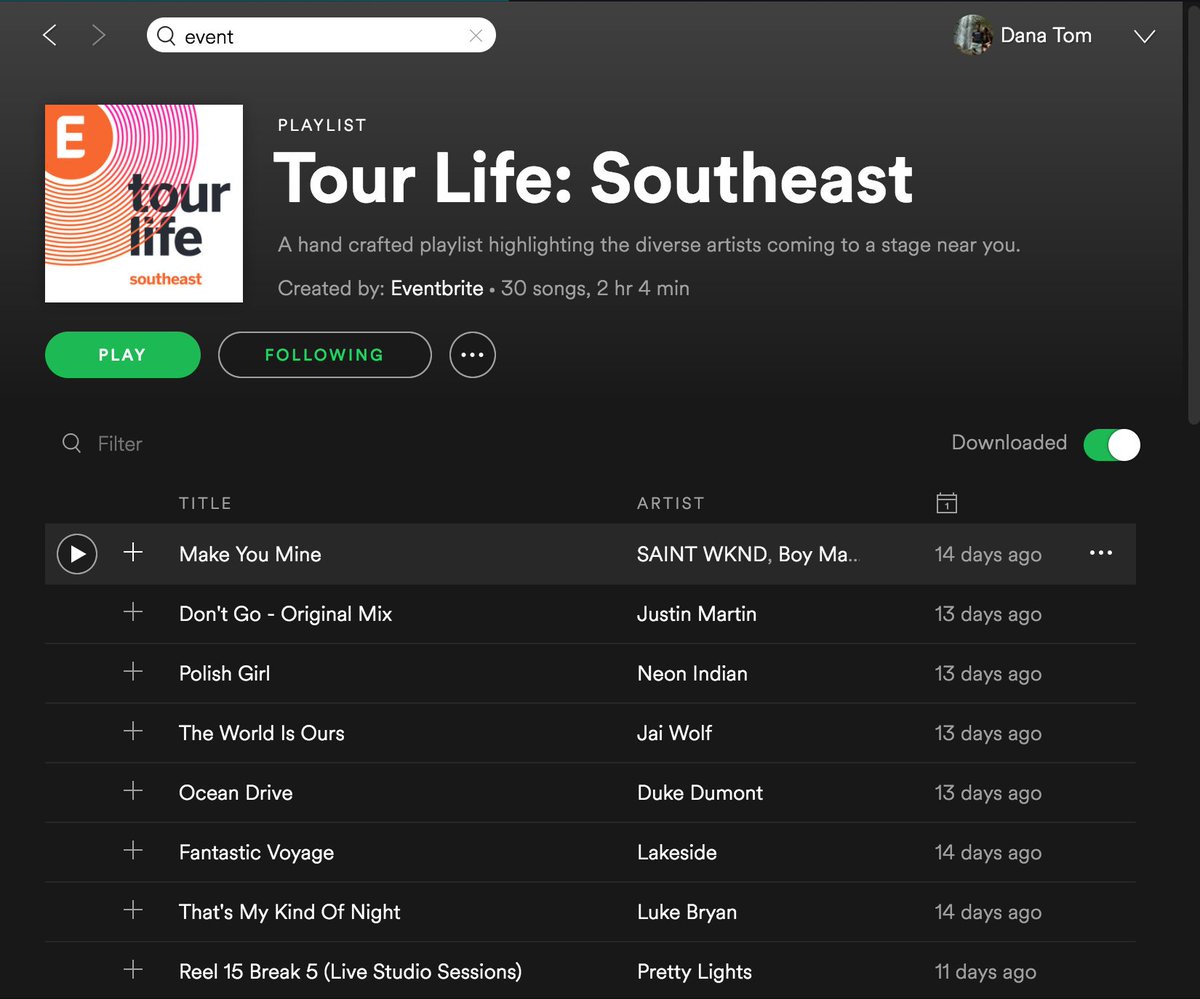
Task: Click the Filter magnifier icon
Action: [72, 443]
